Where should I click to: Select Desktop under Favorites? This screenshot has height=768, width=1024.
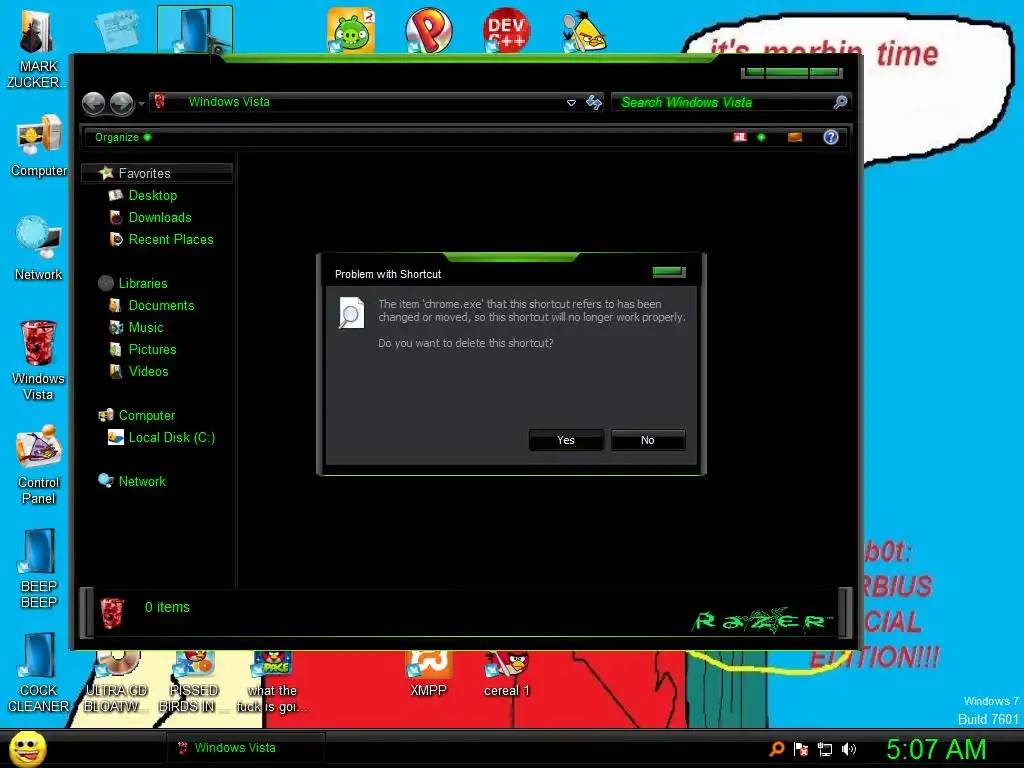pyautogui.click(x=153, y=195)
